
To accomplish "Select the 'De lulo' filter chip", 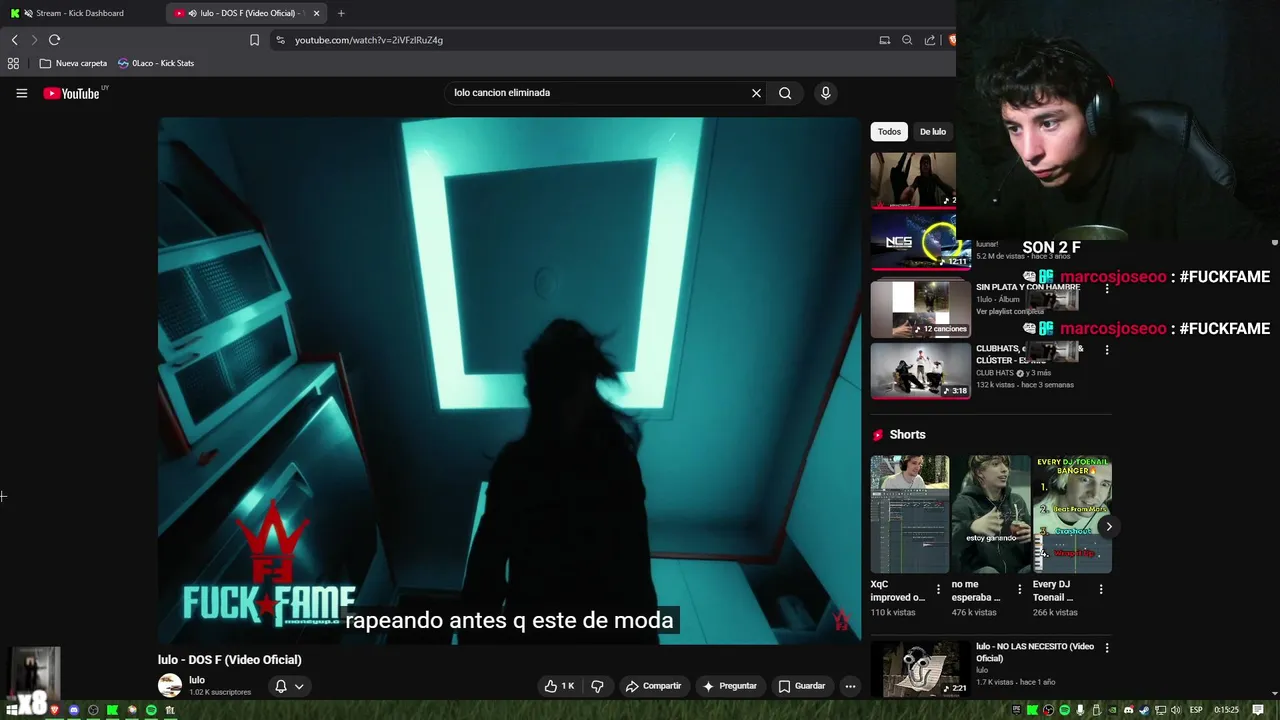I will click(933, 132).
